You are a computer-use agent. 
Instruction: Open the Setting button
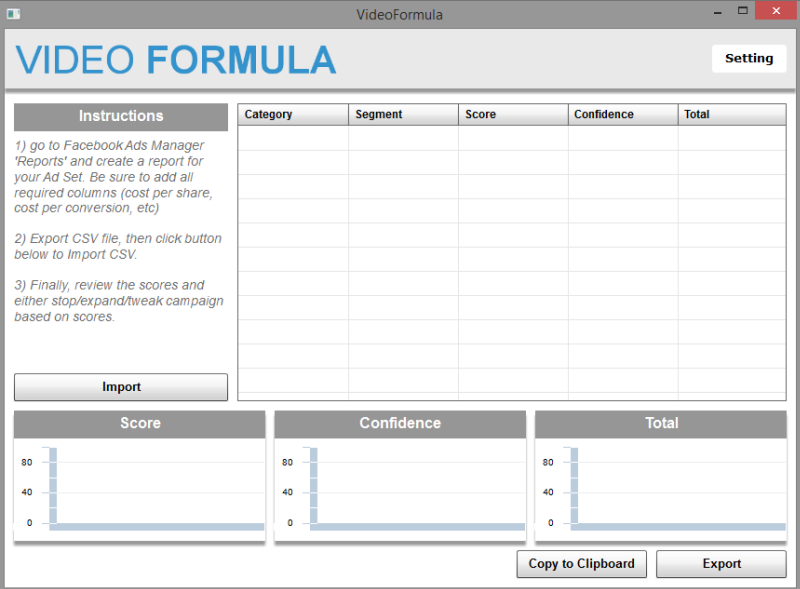pos(748,58)
